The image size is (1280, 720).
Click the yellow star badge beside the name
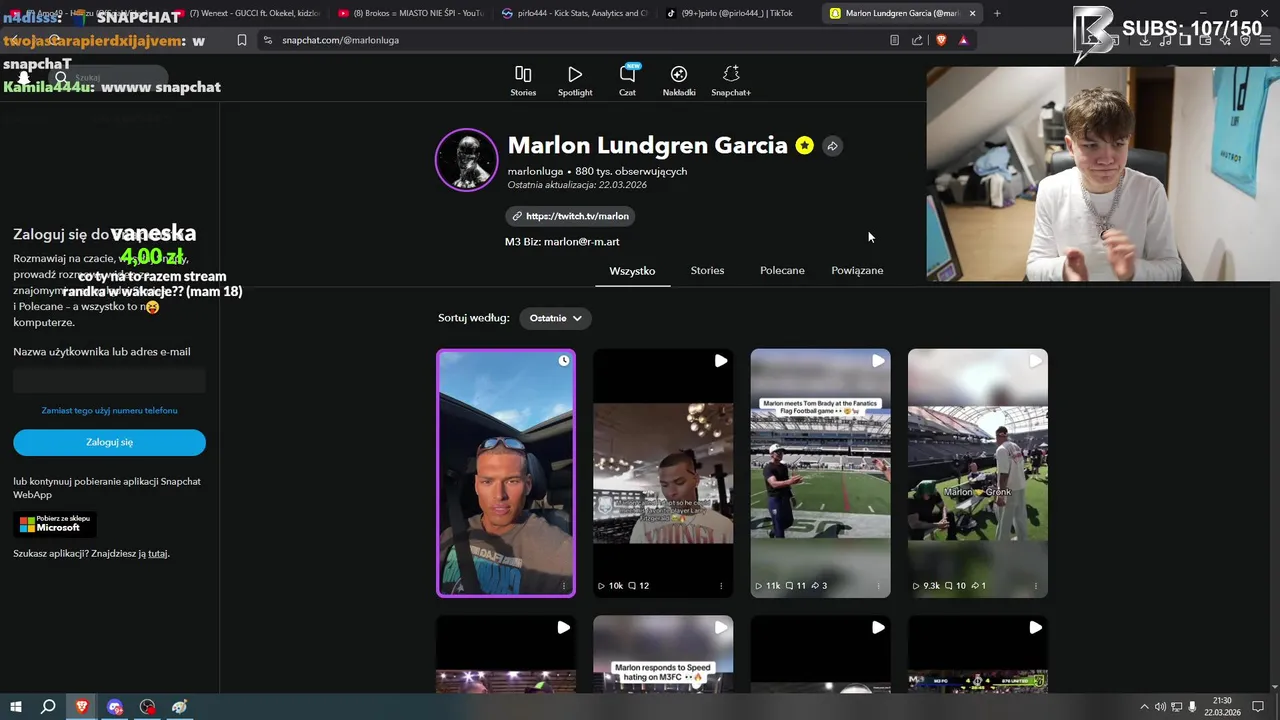pyautogui.click(x=805, y=146)
